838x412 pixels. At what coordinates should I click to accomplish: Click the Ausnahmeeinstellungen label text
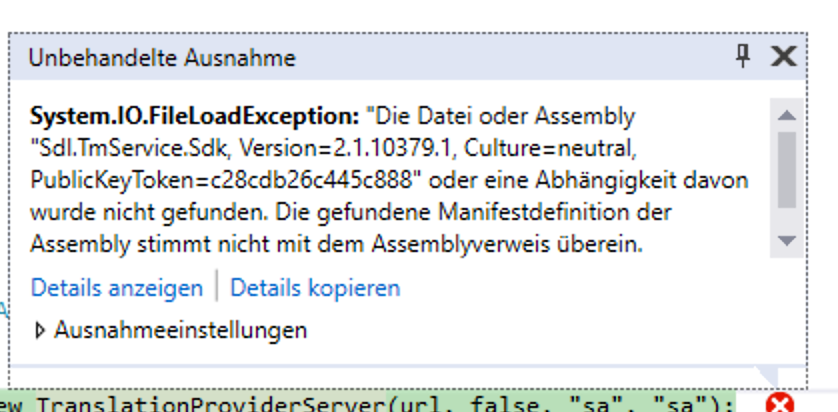[180, 330]
